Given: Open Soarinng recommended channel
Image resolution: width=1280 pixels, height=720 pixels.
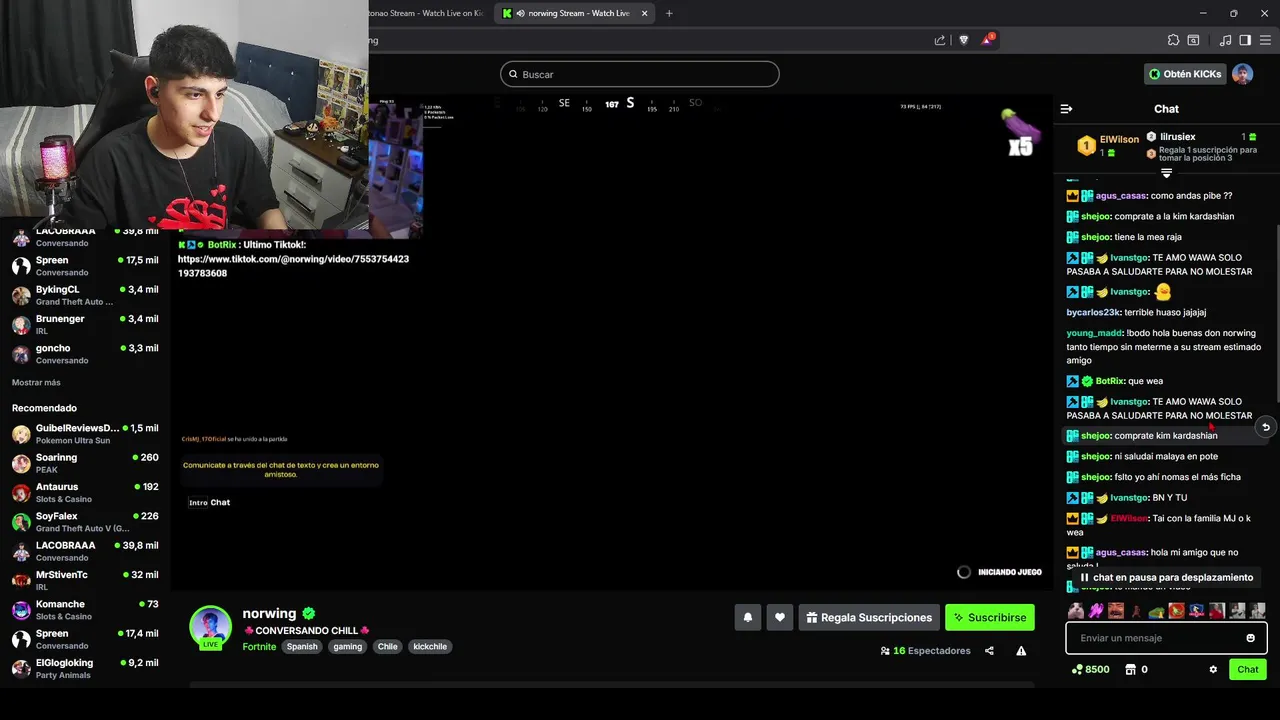Looking at the screenshot, I should (85, 463).
